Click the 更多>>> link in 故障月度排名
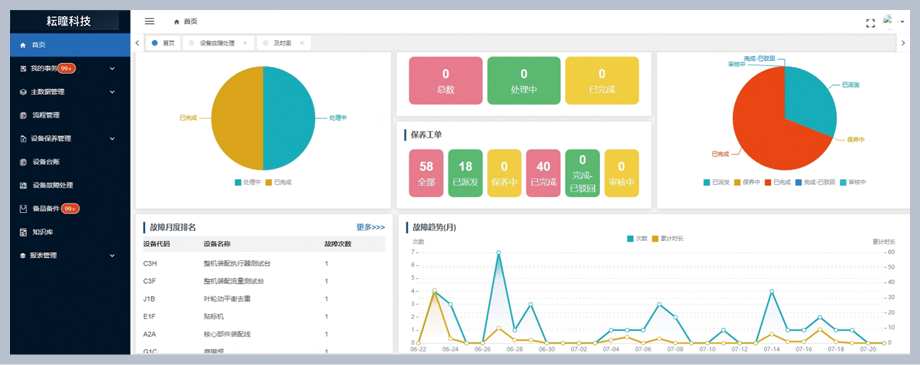The width and height of the screenshot is (920, 365). coord(371,227)
